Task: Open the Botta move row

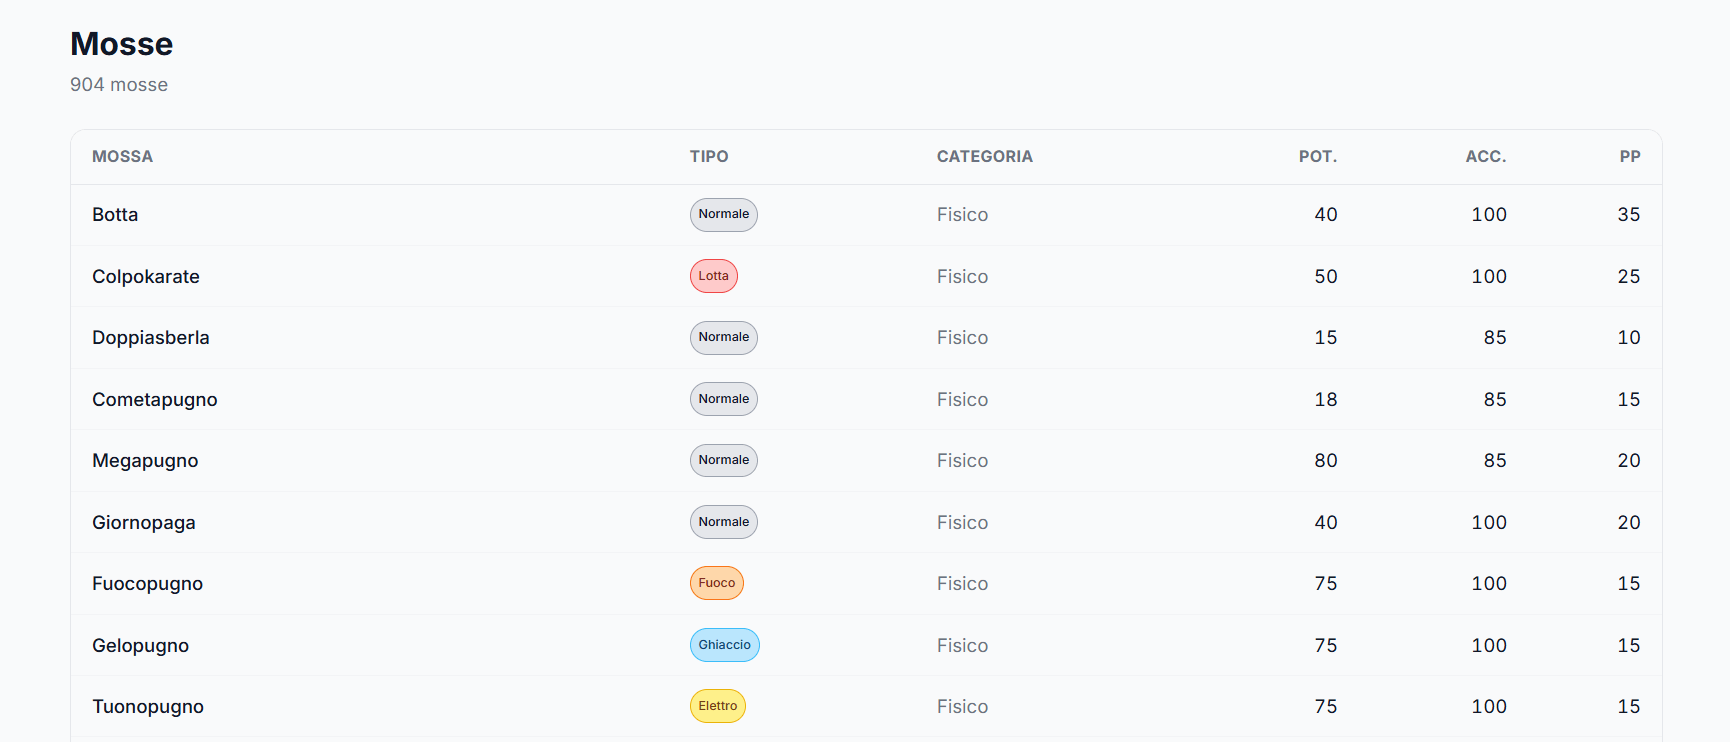Action: pos(115,215)
